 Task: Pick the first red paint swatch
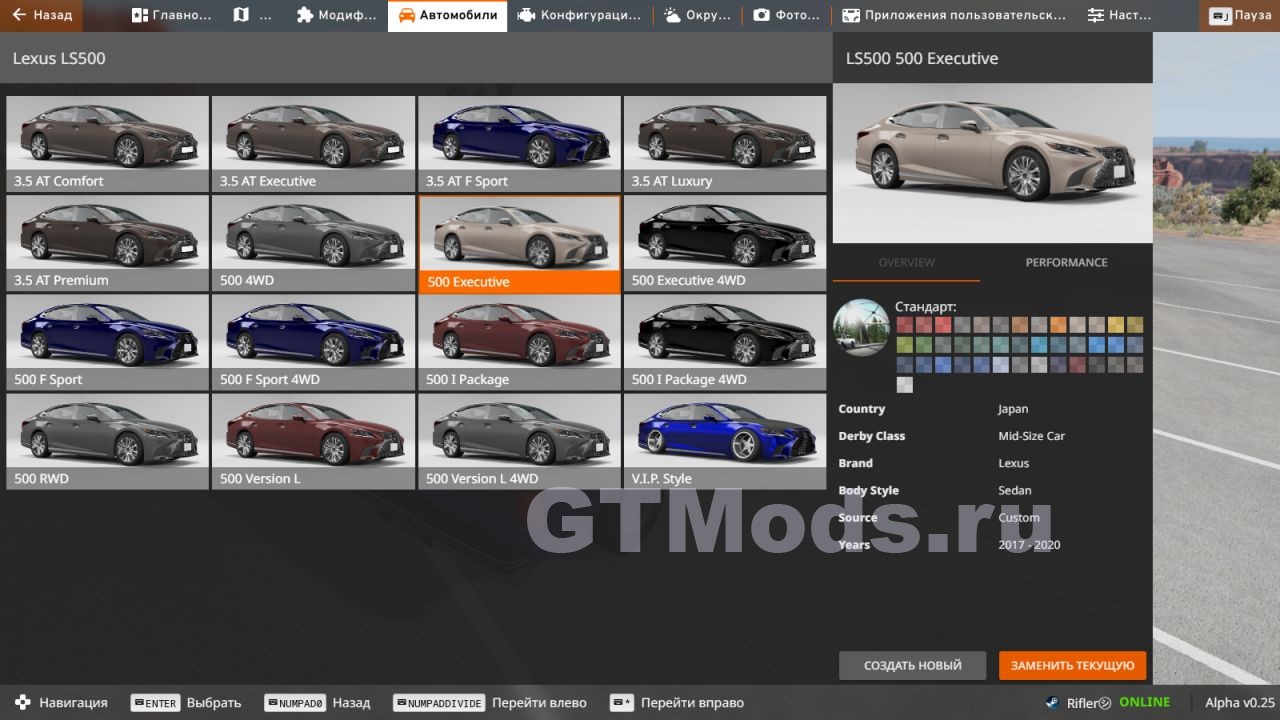pos(904,325)
